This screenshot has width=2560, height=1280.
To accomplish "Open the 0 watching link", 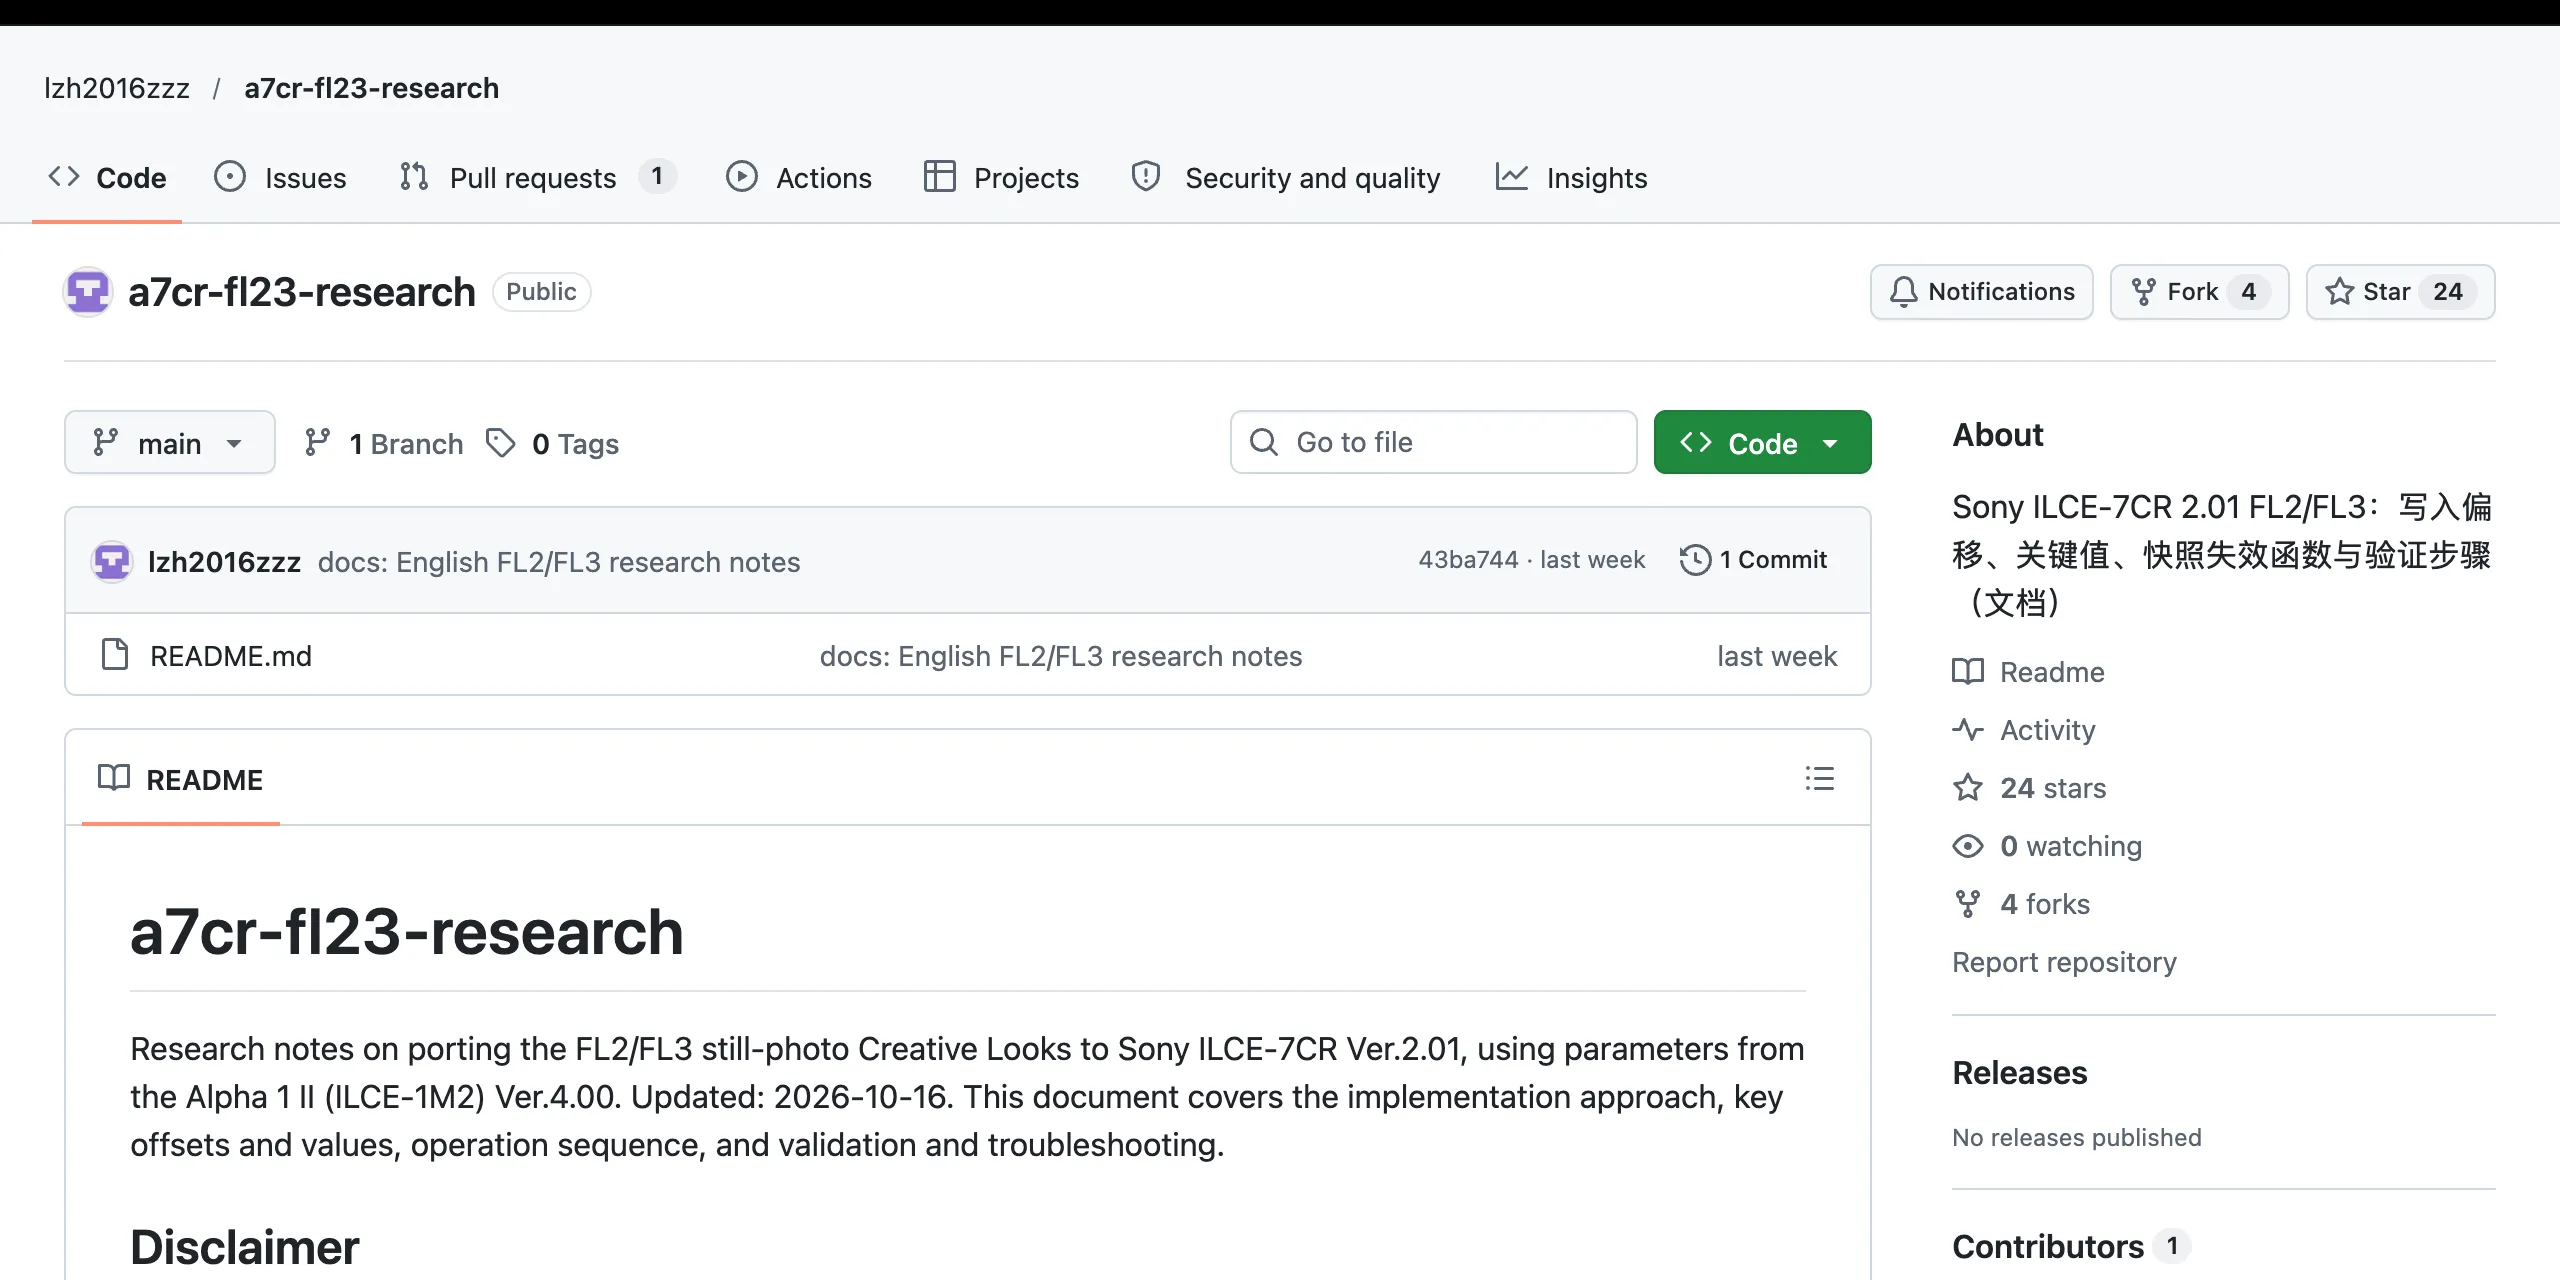I will [x=2048, y=846].
